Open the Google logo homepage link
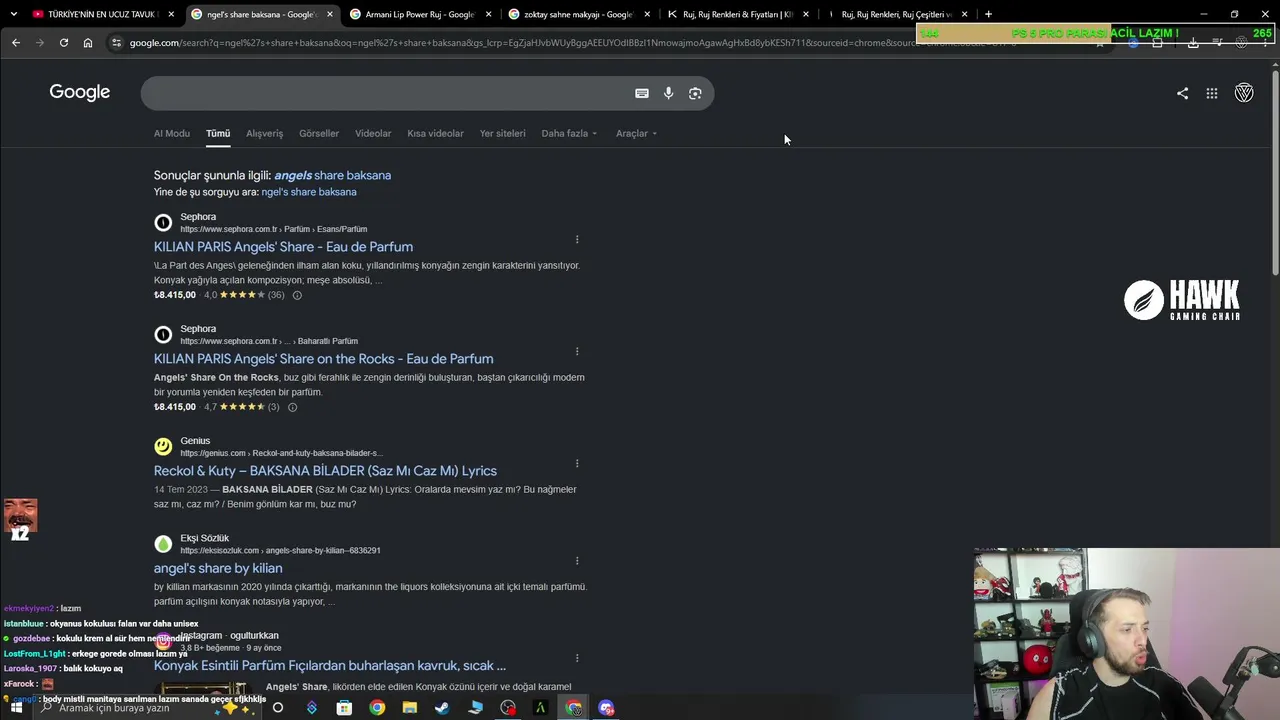 80,92
